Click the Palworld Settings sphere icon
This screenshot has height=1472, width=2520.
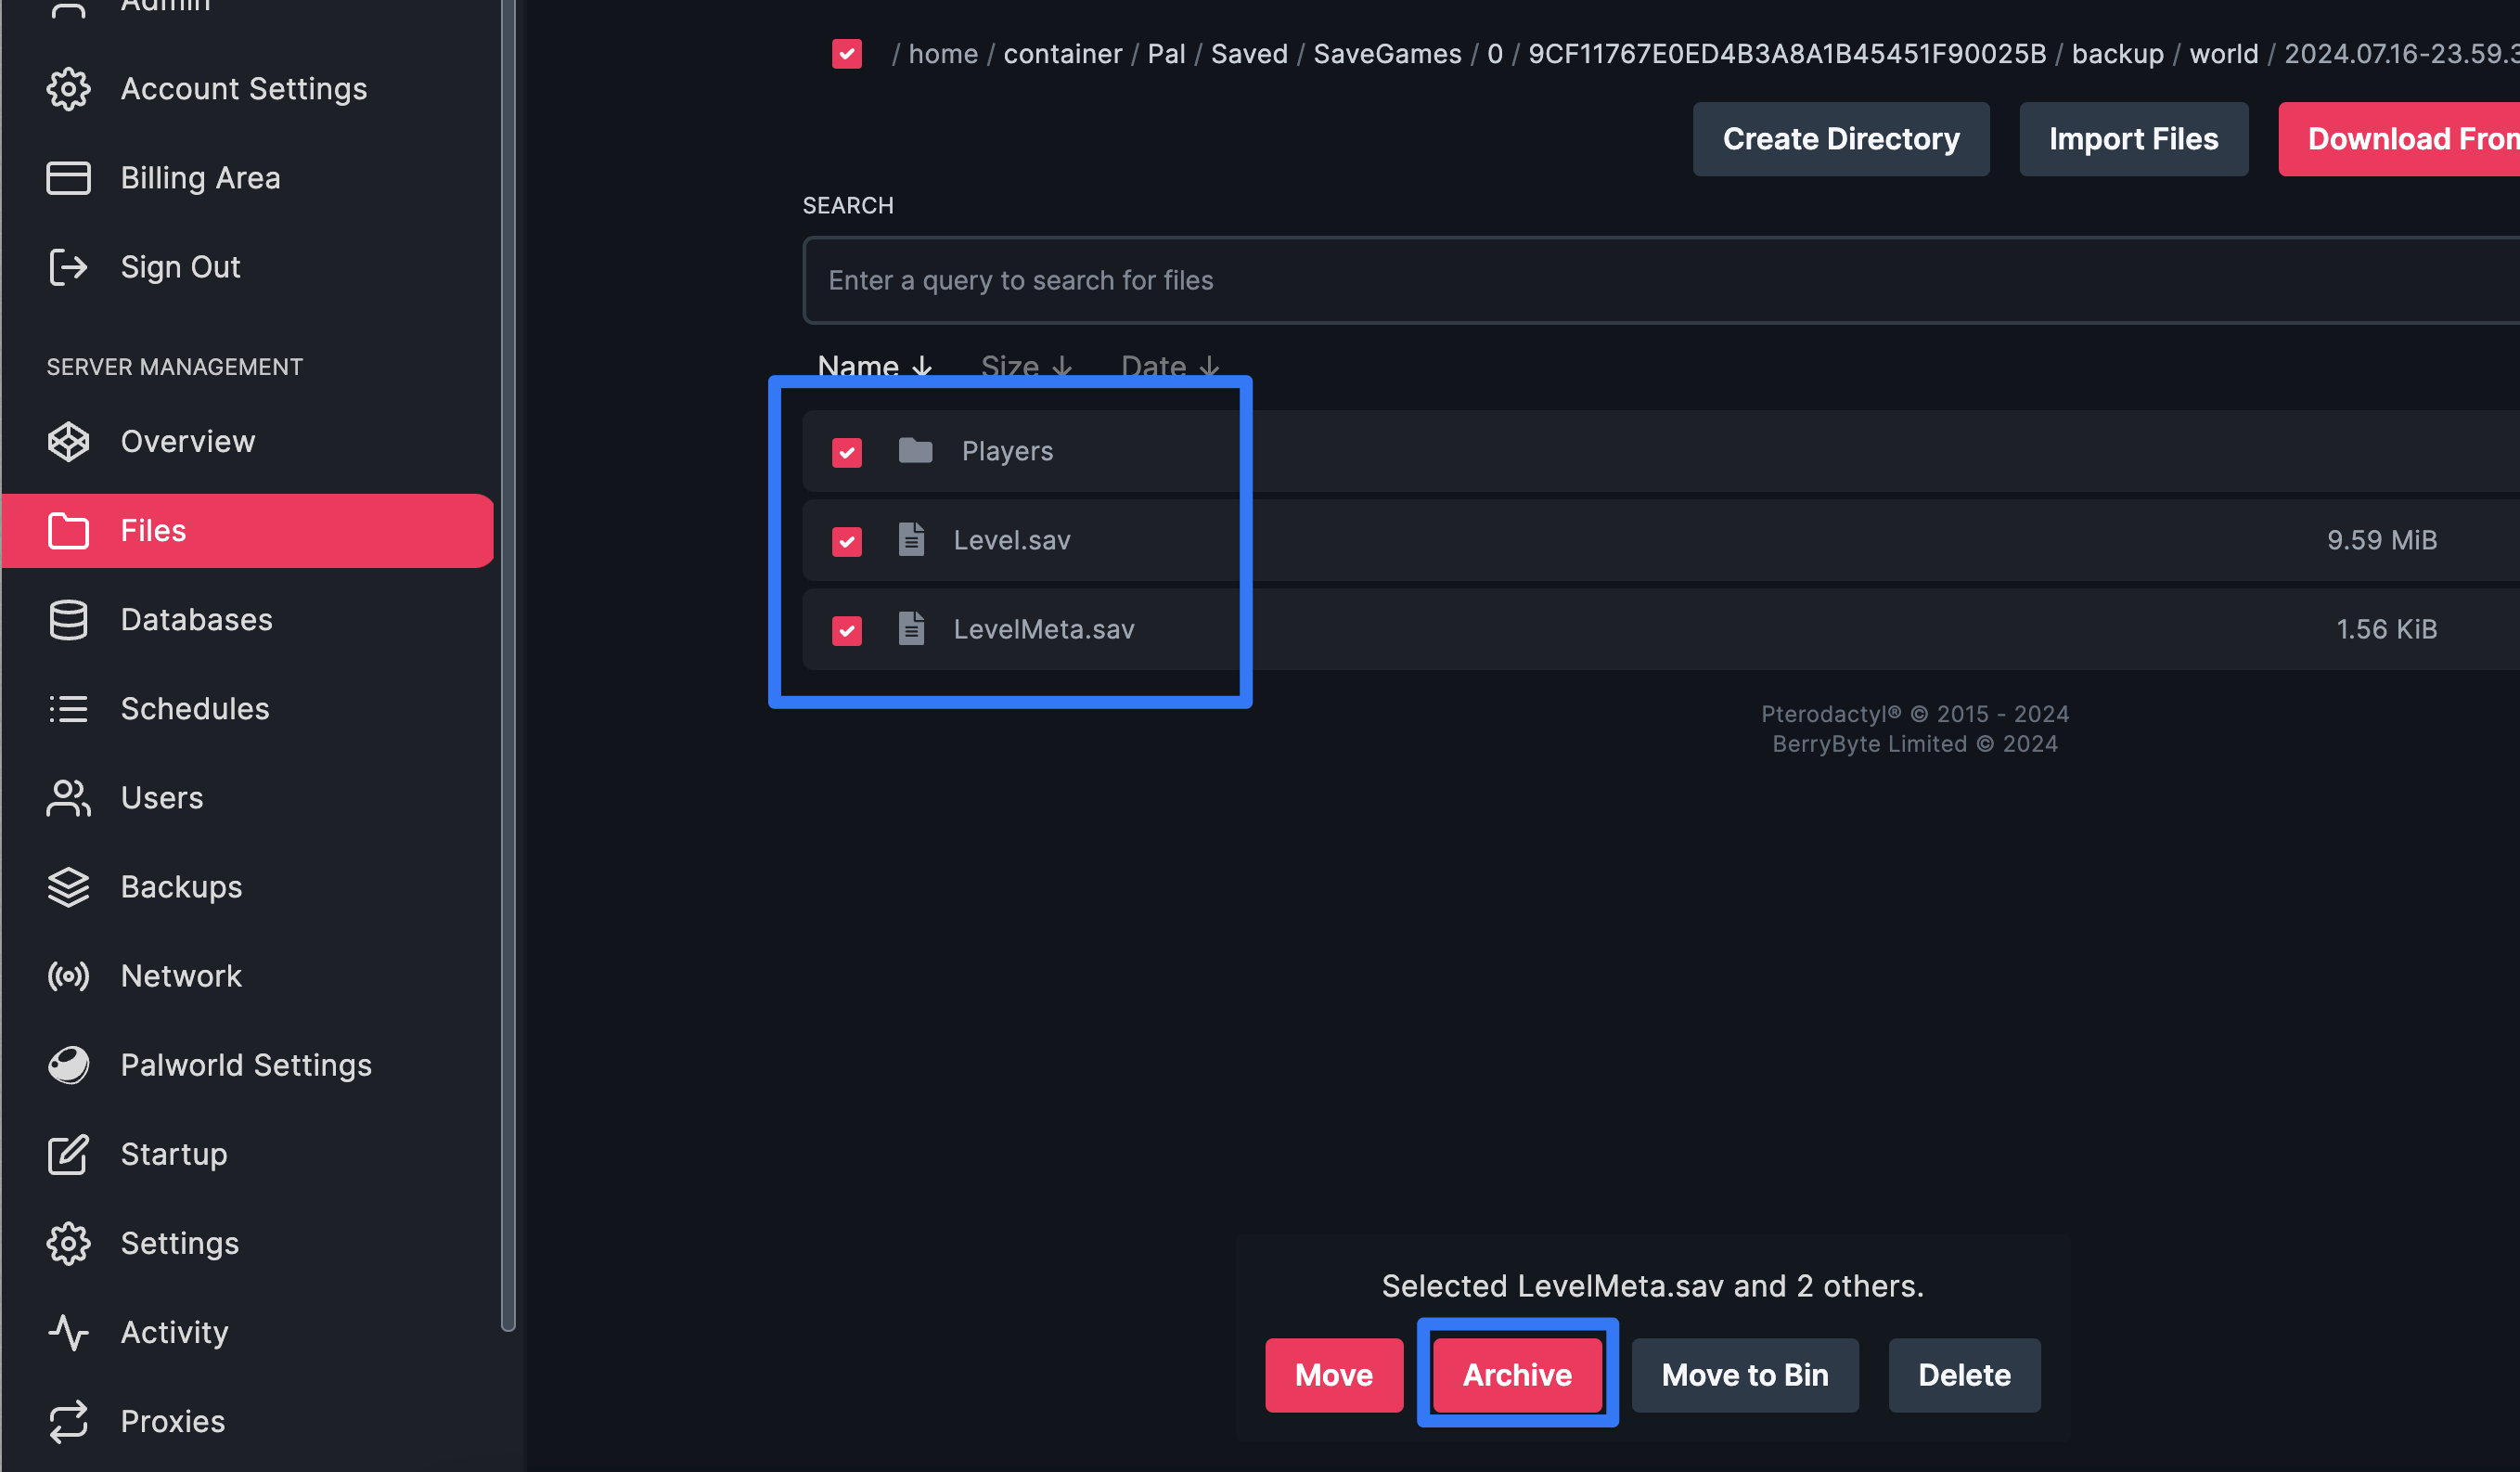click(x=68, y=1065)
